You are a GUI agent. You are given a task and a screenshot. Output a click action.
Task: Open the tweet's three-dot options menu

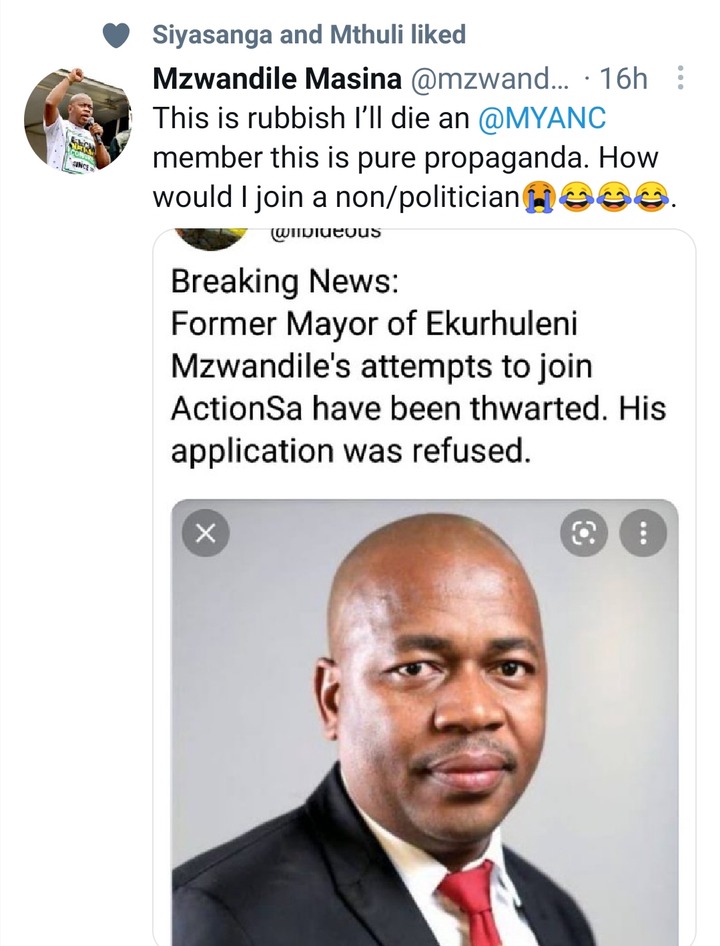pos(680,78)
